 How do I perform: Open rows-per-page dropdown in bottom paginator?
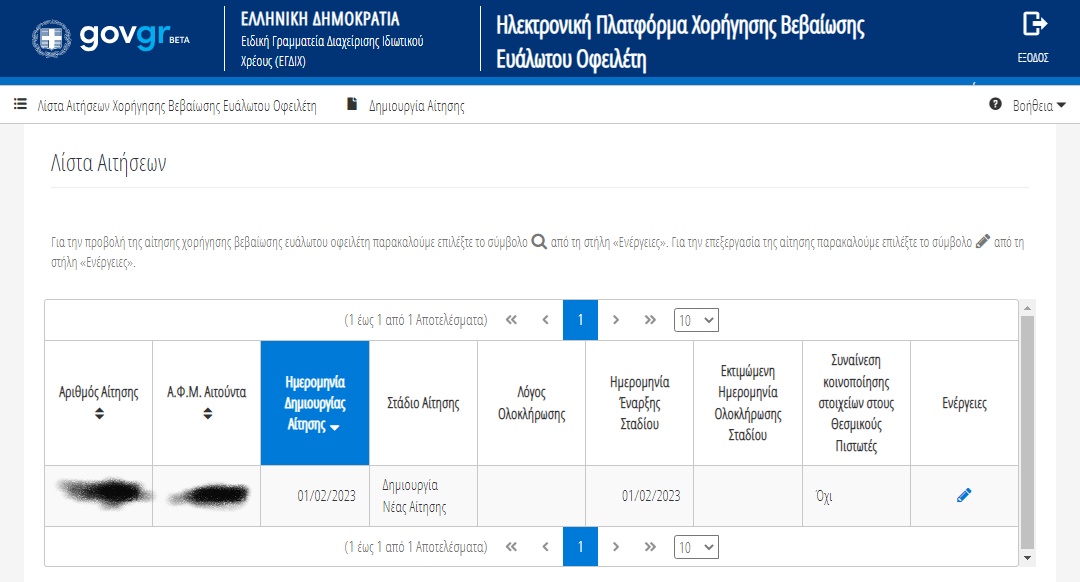[x=696, y=547]
